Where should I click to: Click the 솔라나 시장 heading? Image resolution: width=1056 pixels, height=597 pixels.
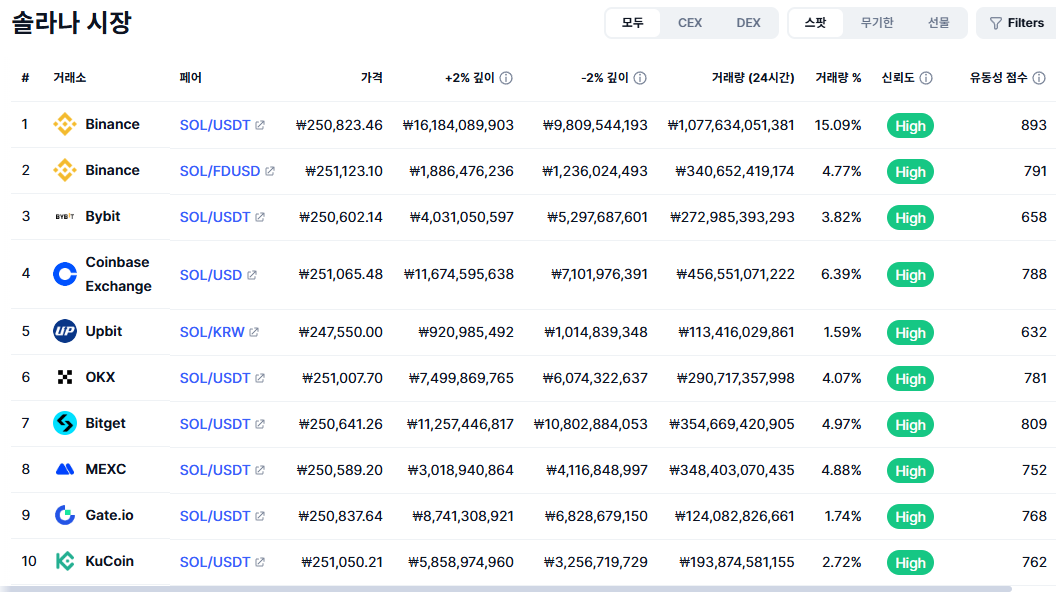coord(71,23)
